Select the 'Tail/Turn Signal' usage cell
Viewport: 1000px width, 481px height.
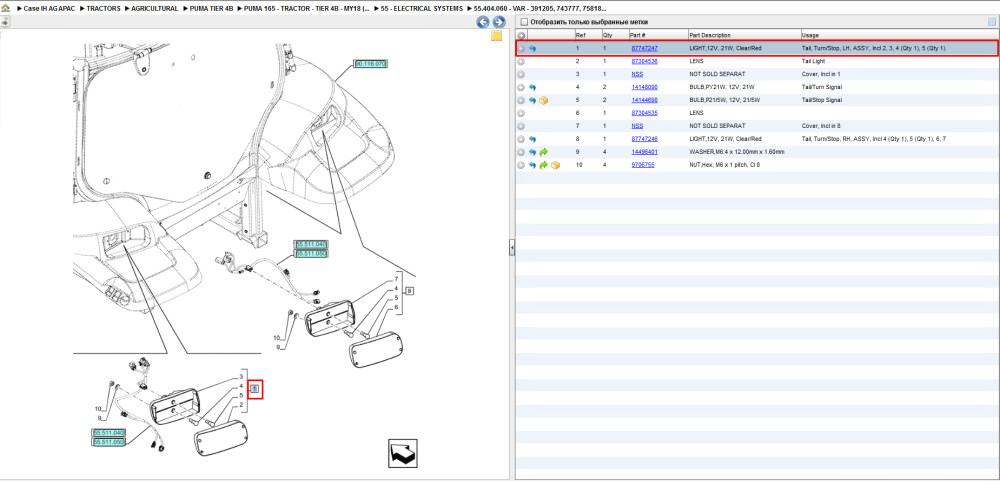point(821,87)
